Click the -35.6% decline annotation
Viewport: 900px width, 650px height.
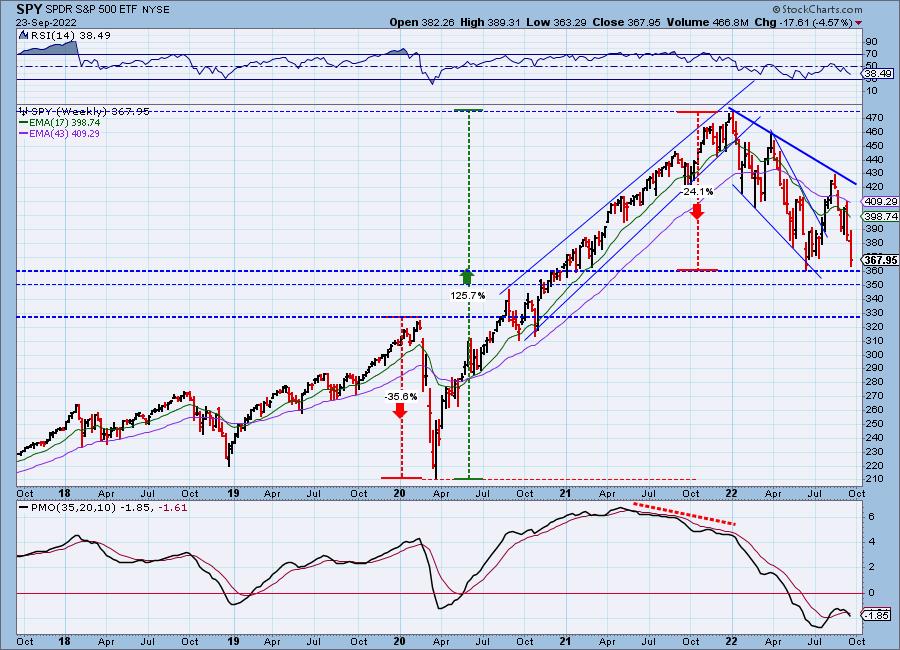401,397
